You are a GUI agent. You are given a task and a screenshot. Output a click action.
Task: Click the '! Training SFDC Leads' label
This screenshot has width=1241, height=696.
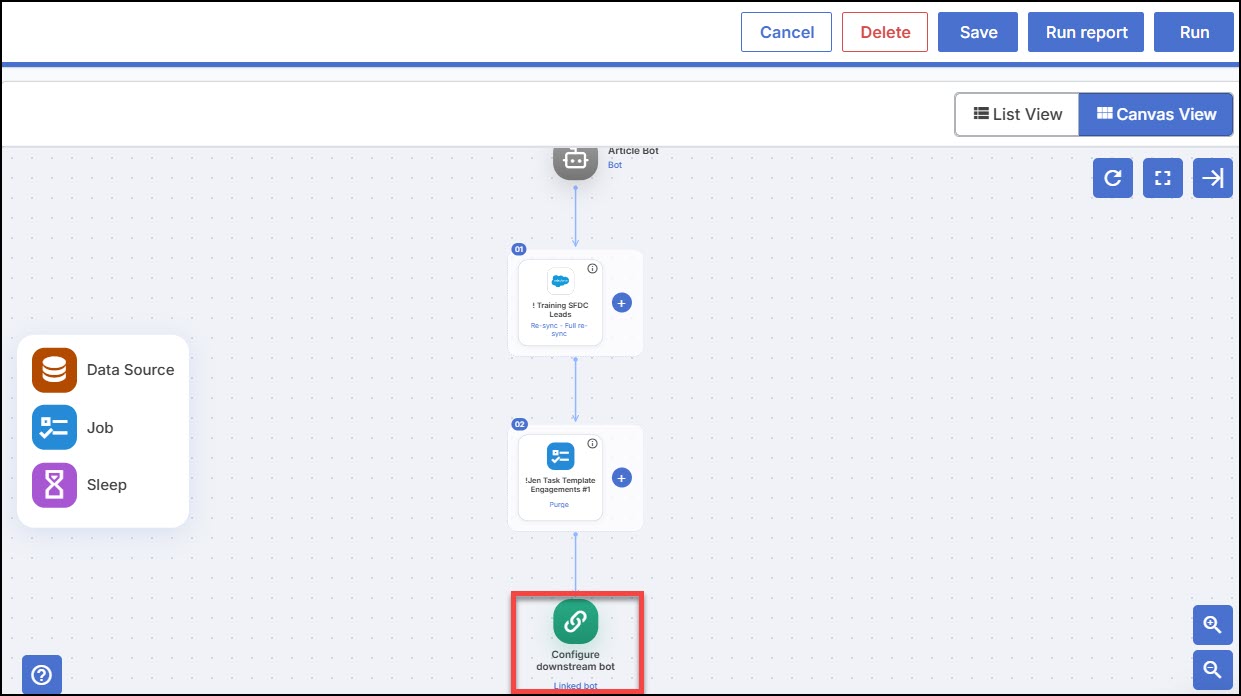coord(561,310)
